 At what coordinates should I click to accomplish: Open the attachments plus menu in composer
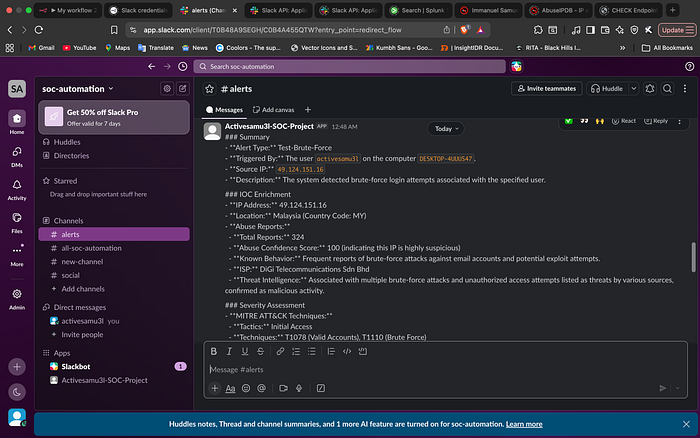tap(215, 388)
